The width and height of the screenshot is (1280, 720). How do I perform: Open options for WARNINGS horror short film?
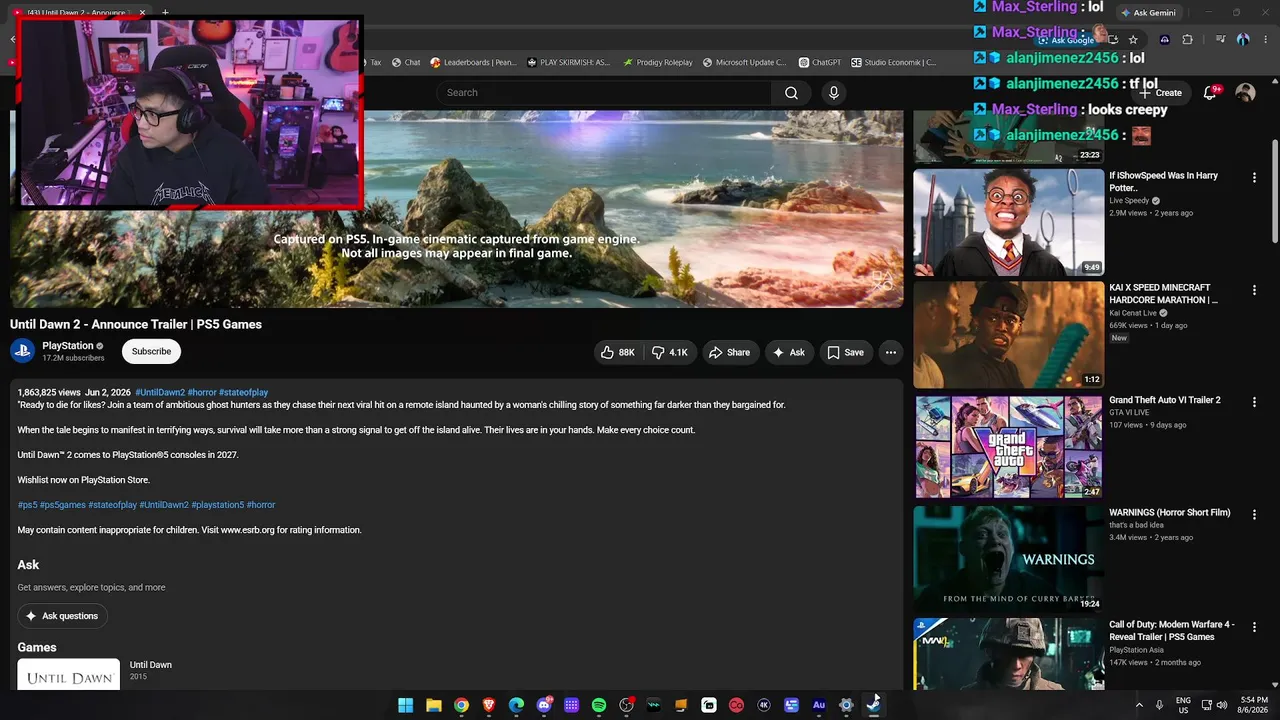(x=1254, y=515)
